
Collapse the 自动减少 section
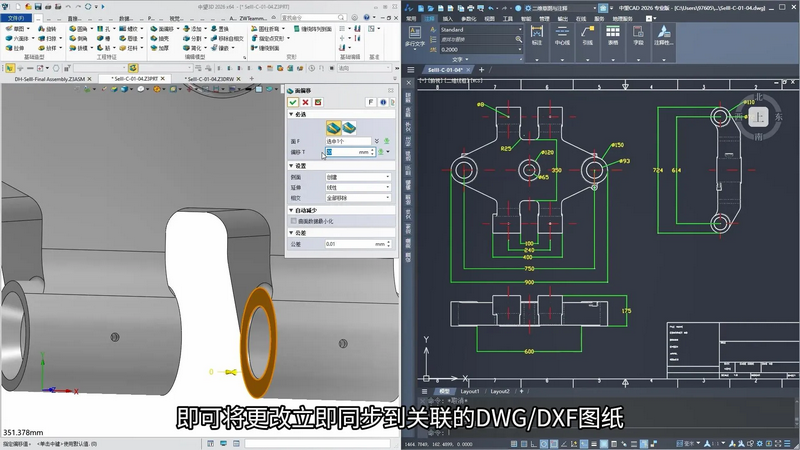[x=291, y=211]
